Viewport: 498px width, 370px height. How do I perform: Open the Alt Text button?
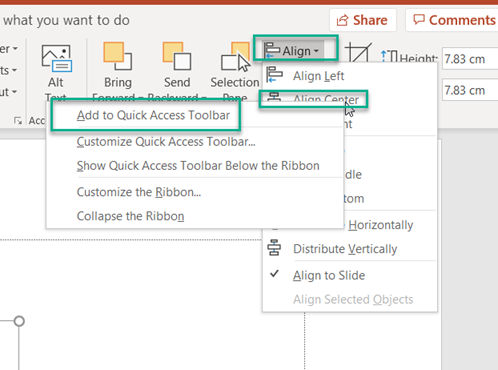(56, 71)
